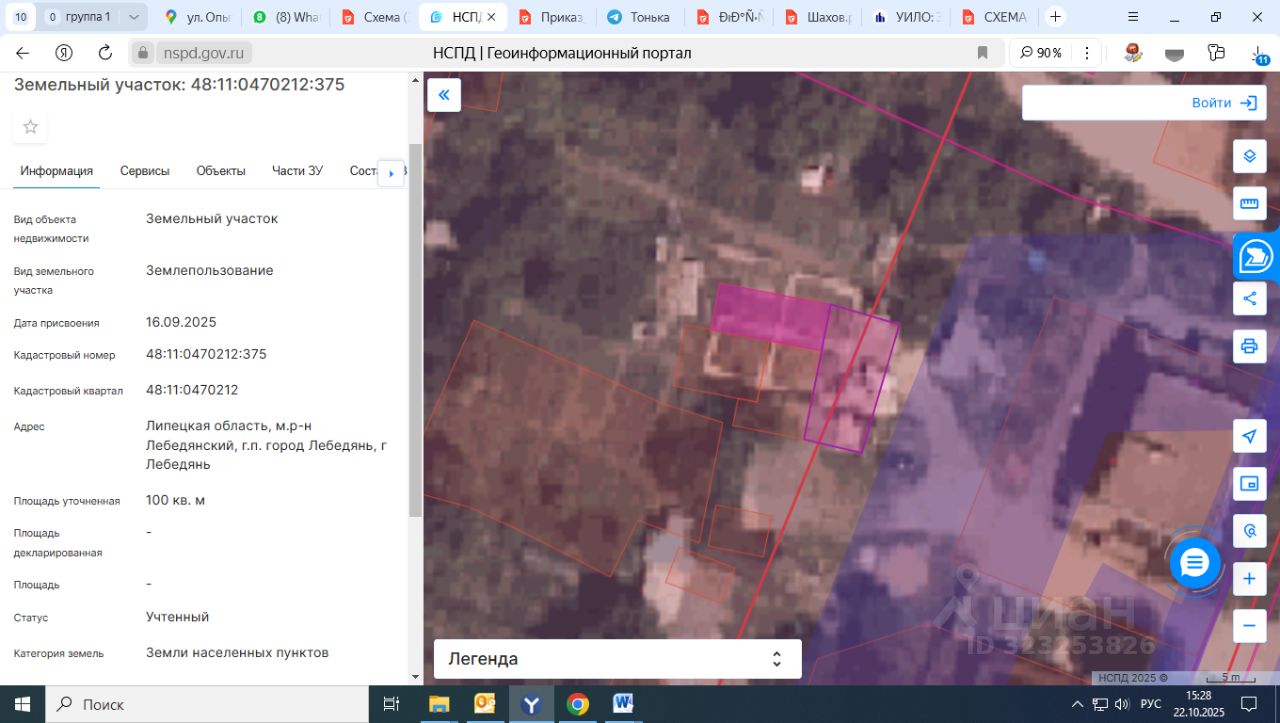Open Google Chrome from the taskbar
Viewport: 1280px width, 723px height.
[578, 704]
